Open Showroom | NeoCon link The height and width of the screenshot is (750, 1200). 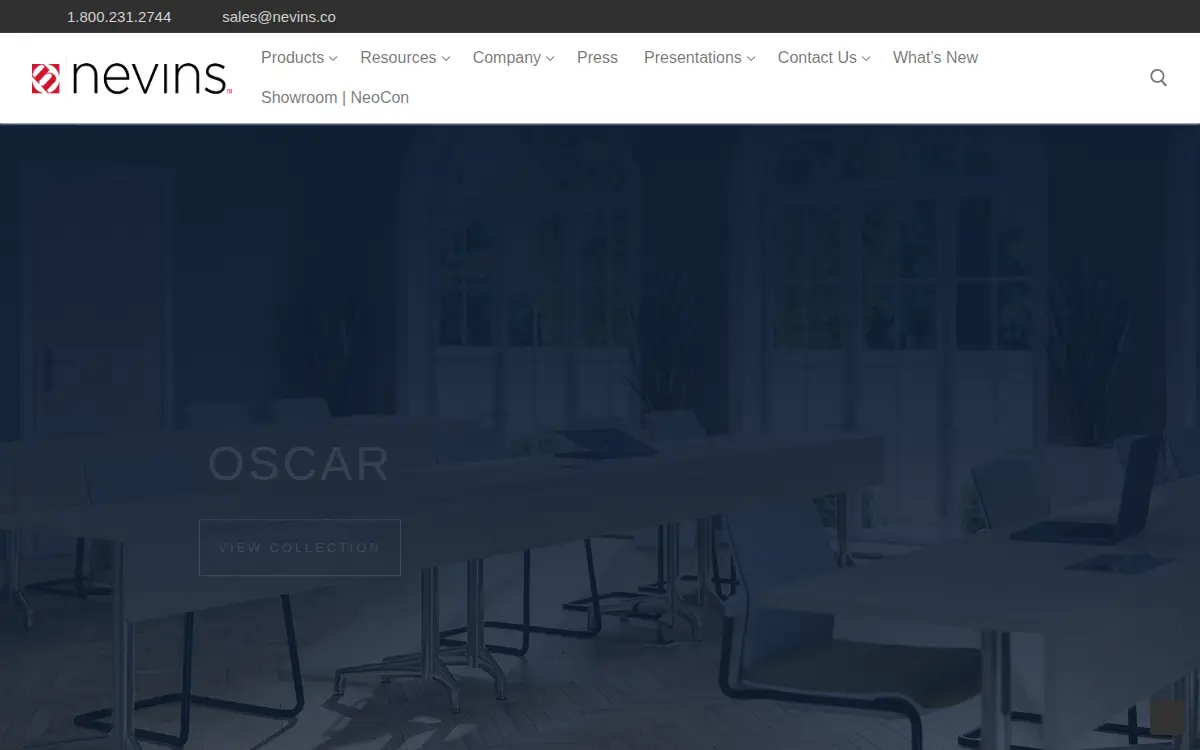(335, 98)
